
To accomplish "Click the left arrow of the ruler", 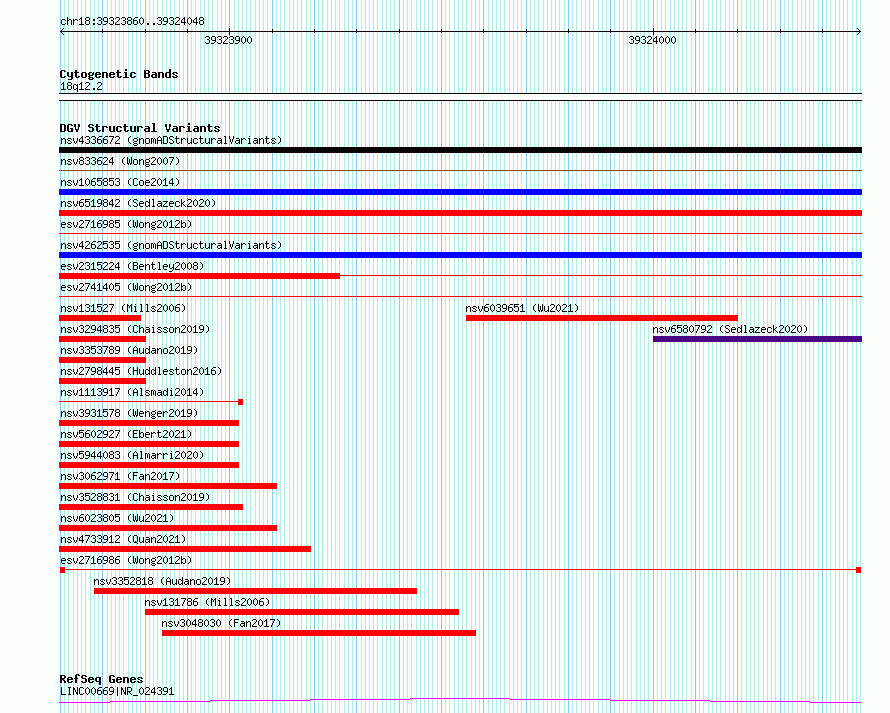I will [62, 32].
